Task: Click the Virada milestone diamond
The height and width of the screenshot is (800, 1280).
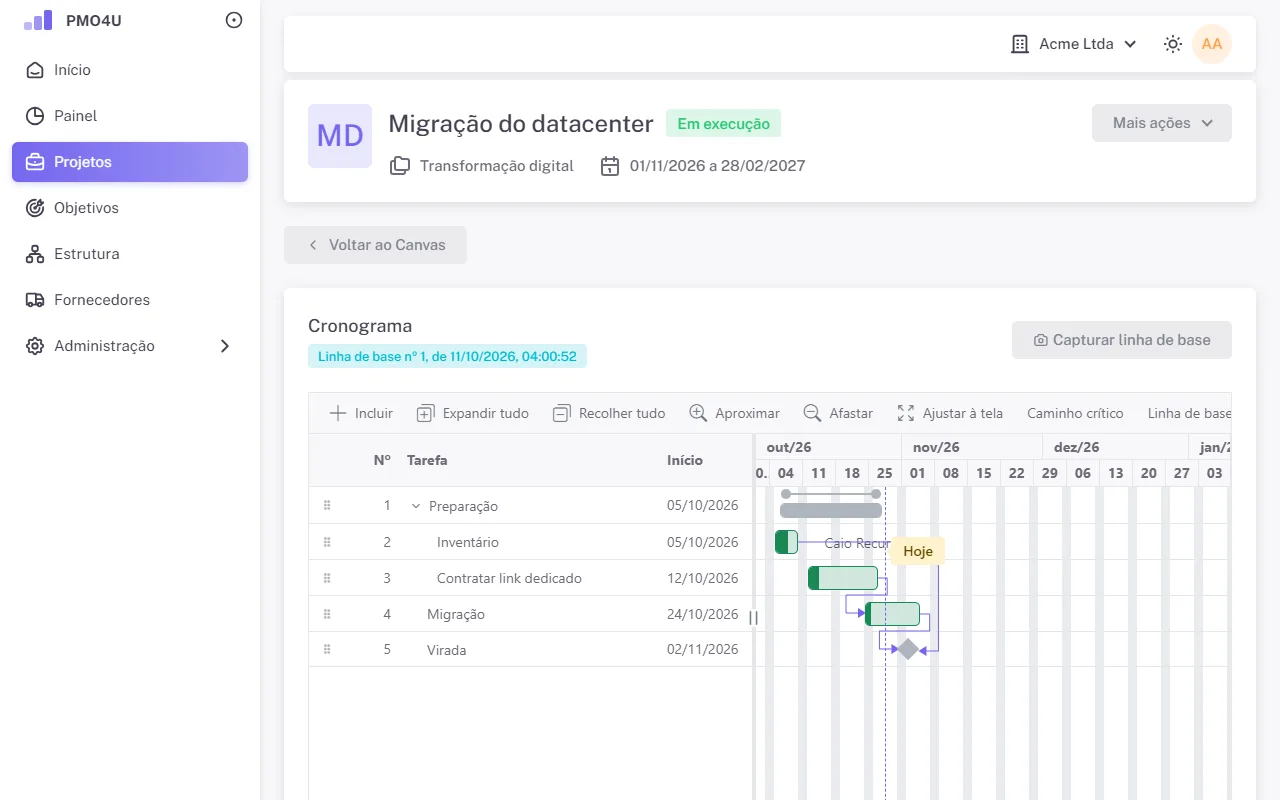Action: pyautogui.click(x=907, y=649)
